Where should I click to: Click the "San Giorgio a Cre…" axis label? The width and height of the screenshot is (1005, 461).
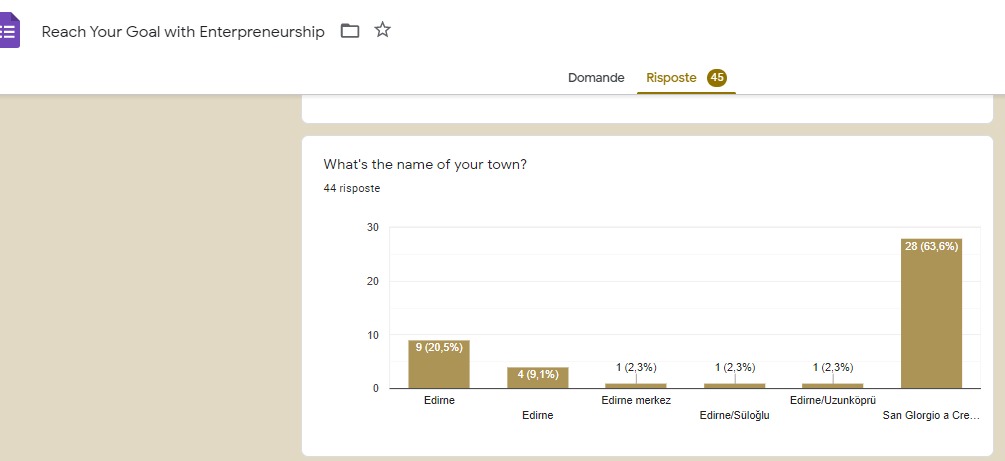931,415
